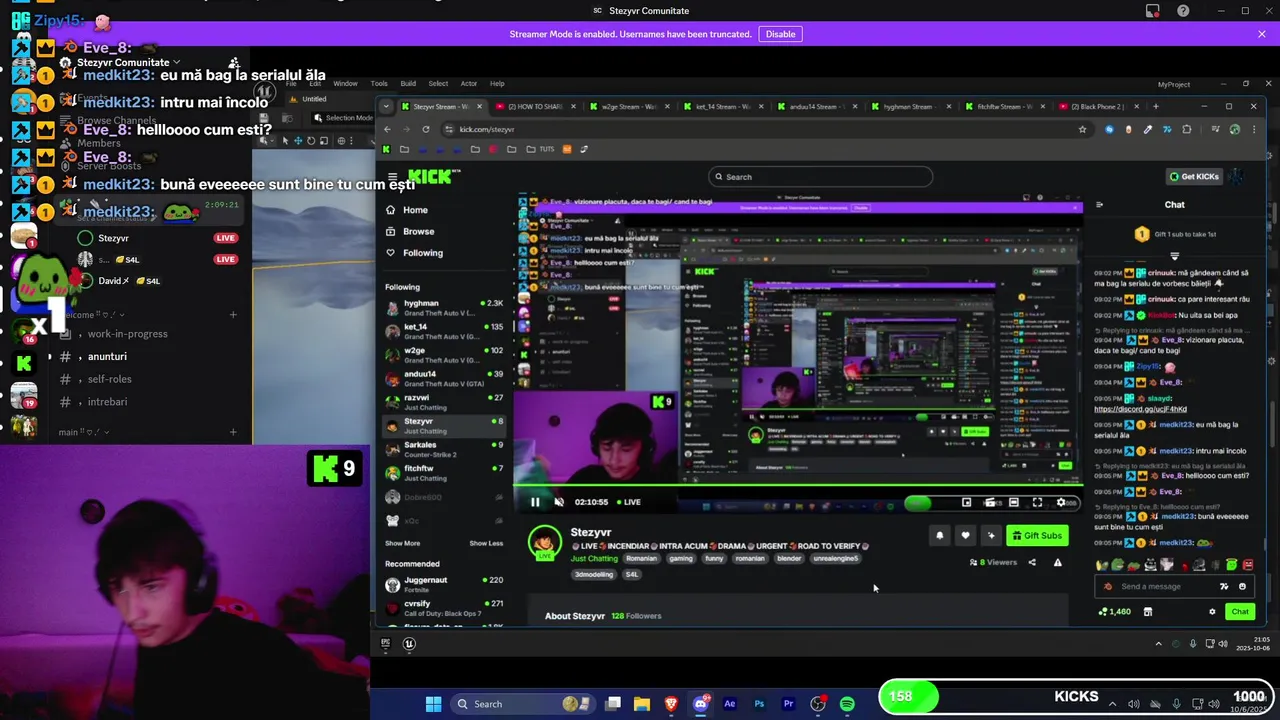Follow Stezyvr with the heart button

(x=965, y=536)
